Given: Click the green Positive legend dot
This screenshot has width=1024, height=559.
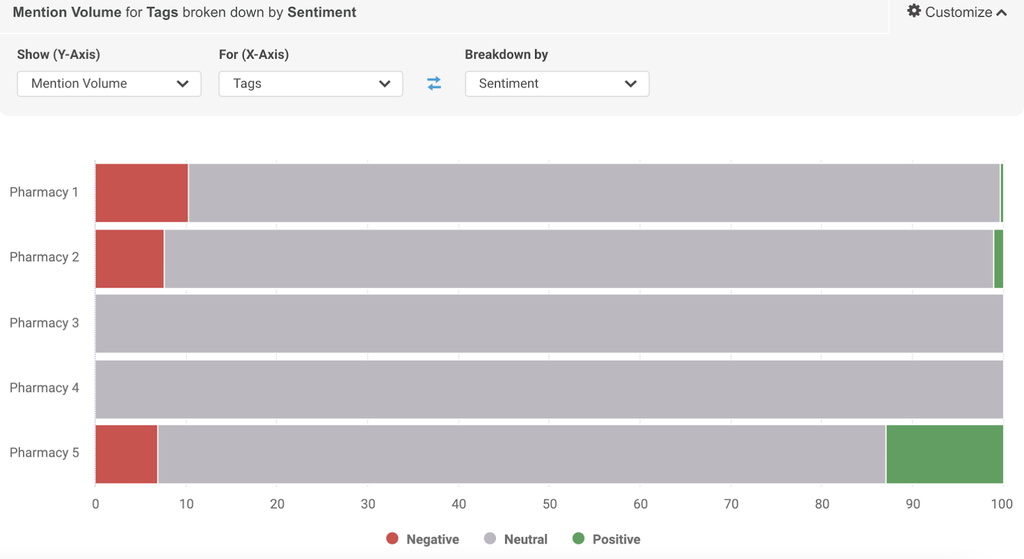Looking at the screenshot, I should pyautogui.click(x=578, y=539).
